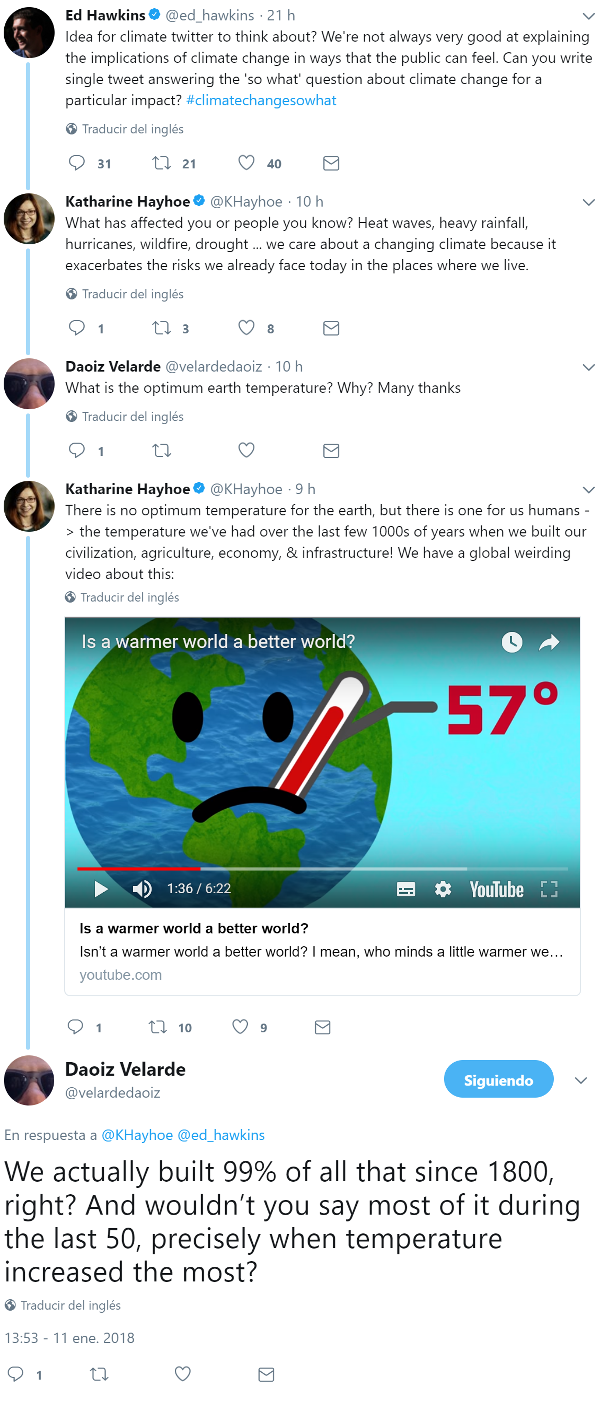Open the #climatechangesowhat hashtag
This screenshot has height=1401, width=600.
261,100
